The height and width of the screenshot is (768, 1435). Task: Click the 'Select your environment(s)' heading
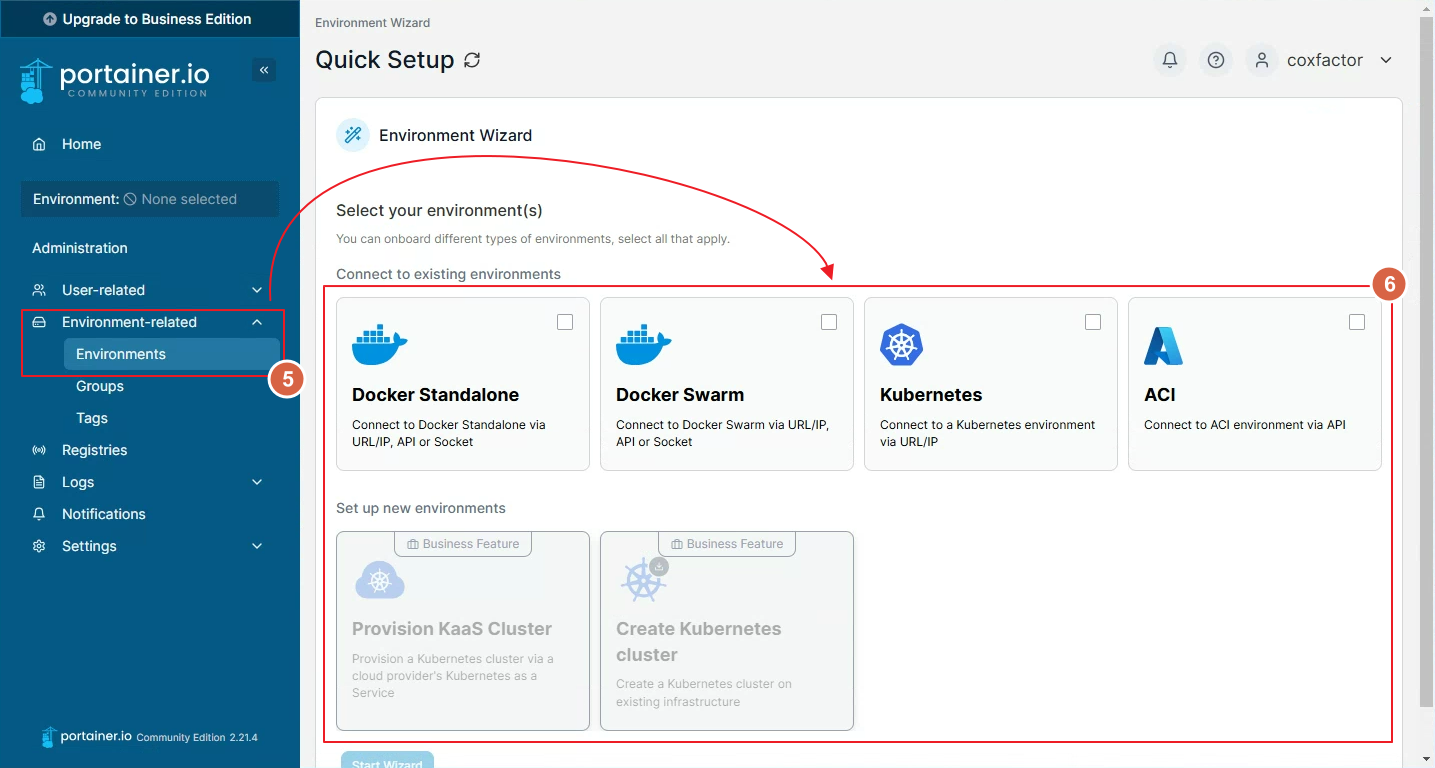[439, 210]
